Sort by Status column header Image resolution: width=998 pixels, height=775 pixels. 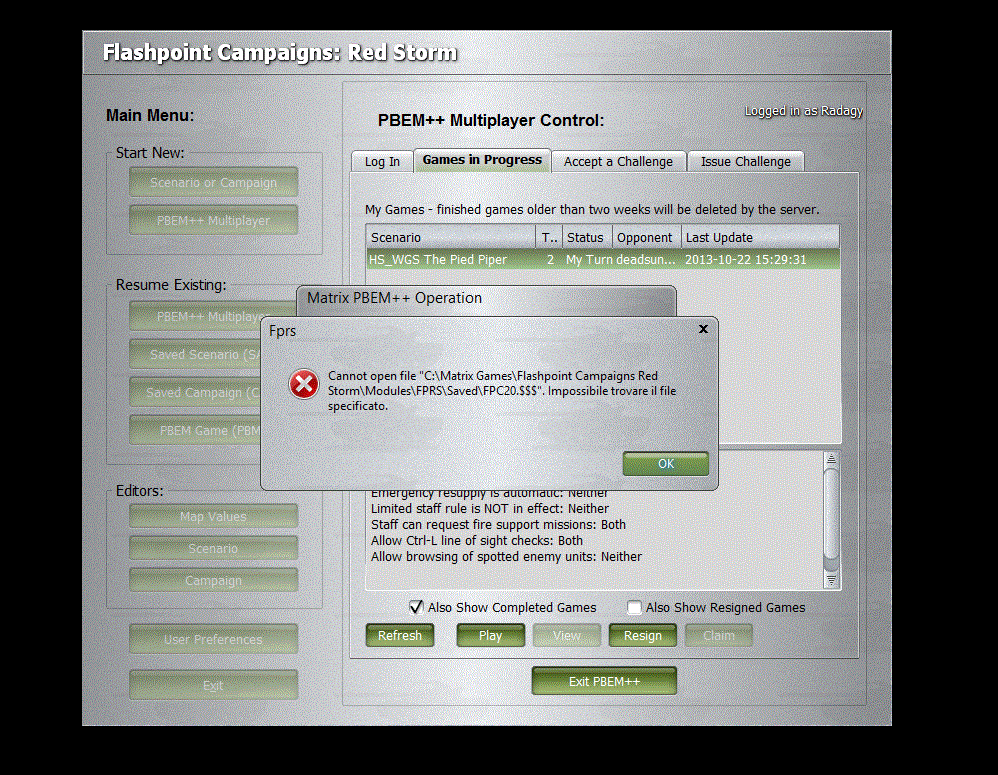[587, 237]
